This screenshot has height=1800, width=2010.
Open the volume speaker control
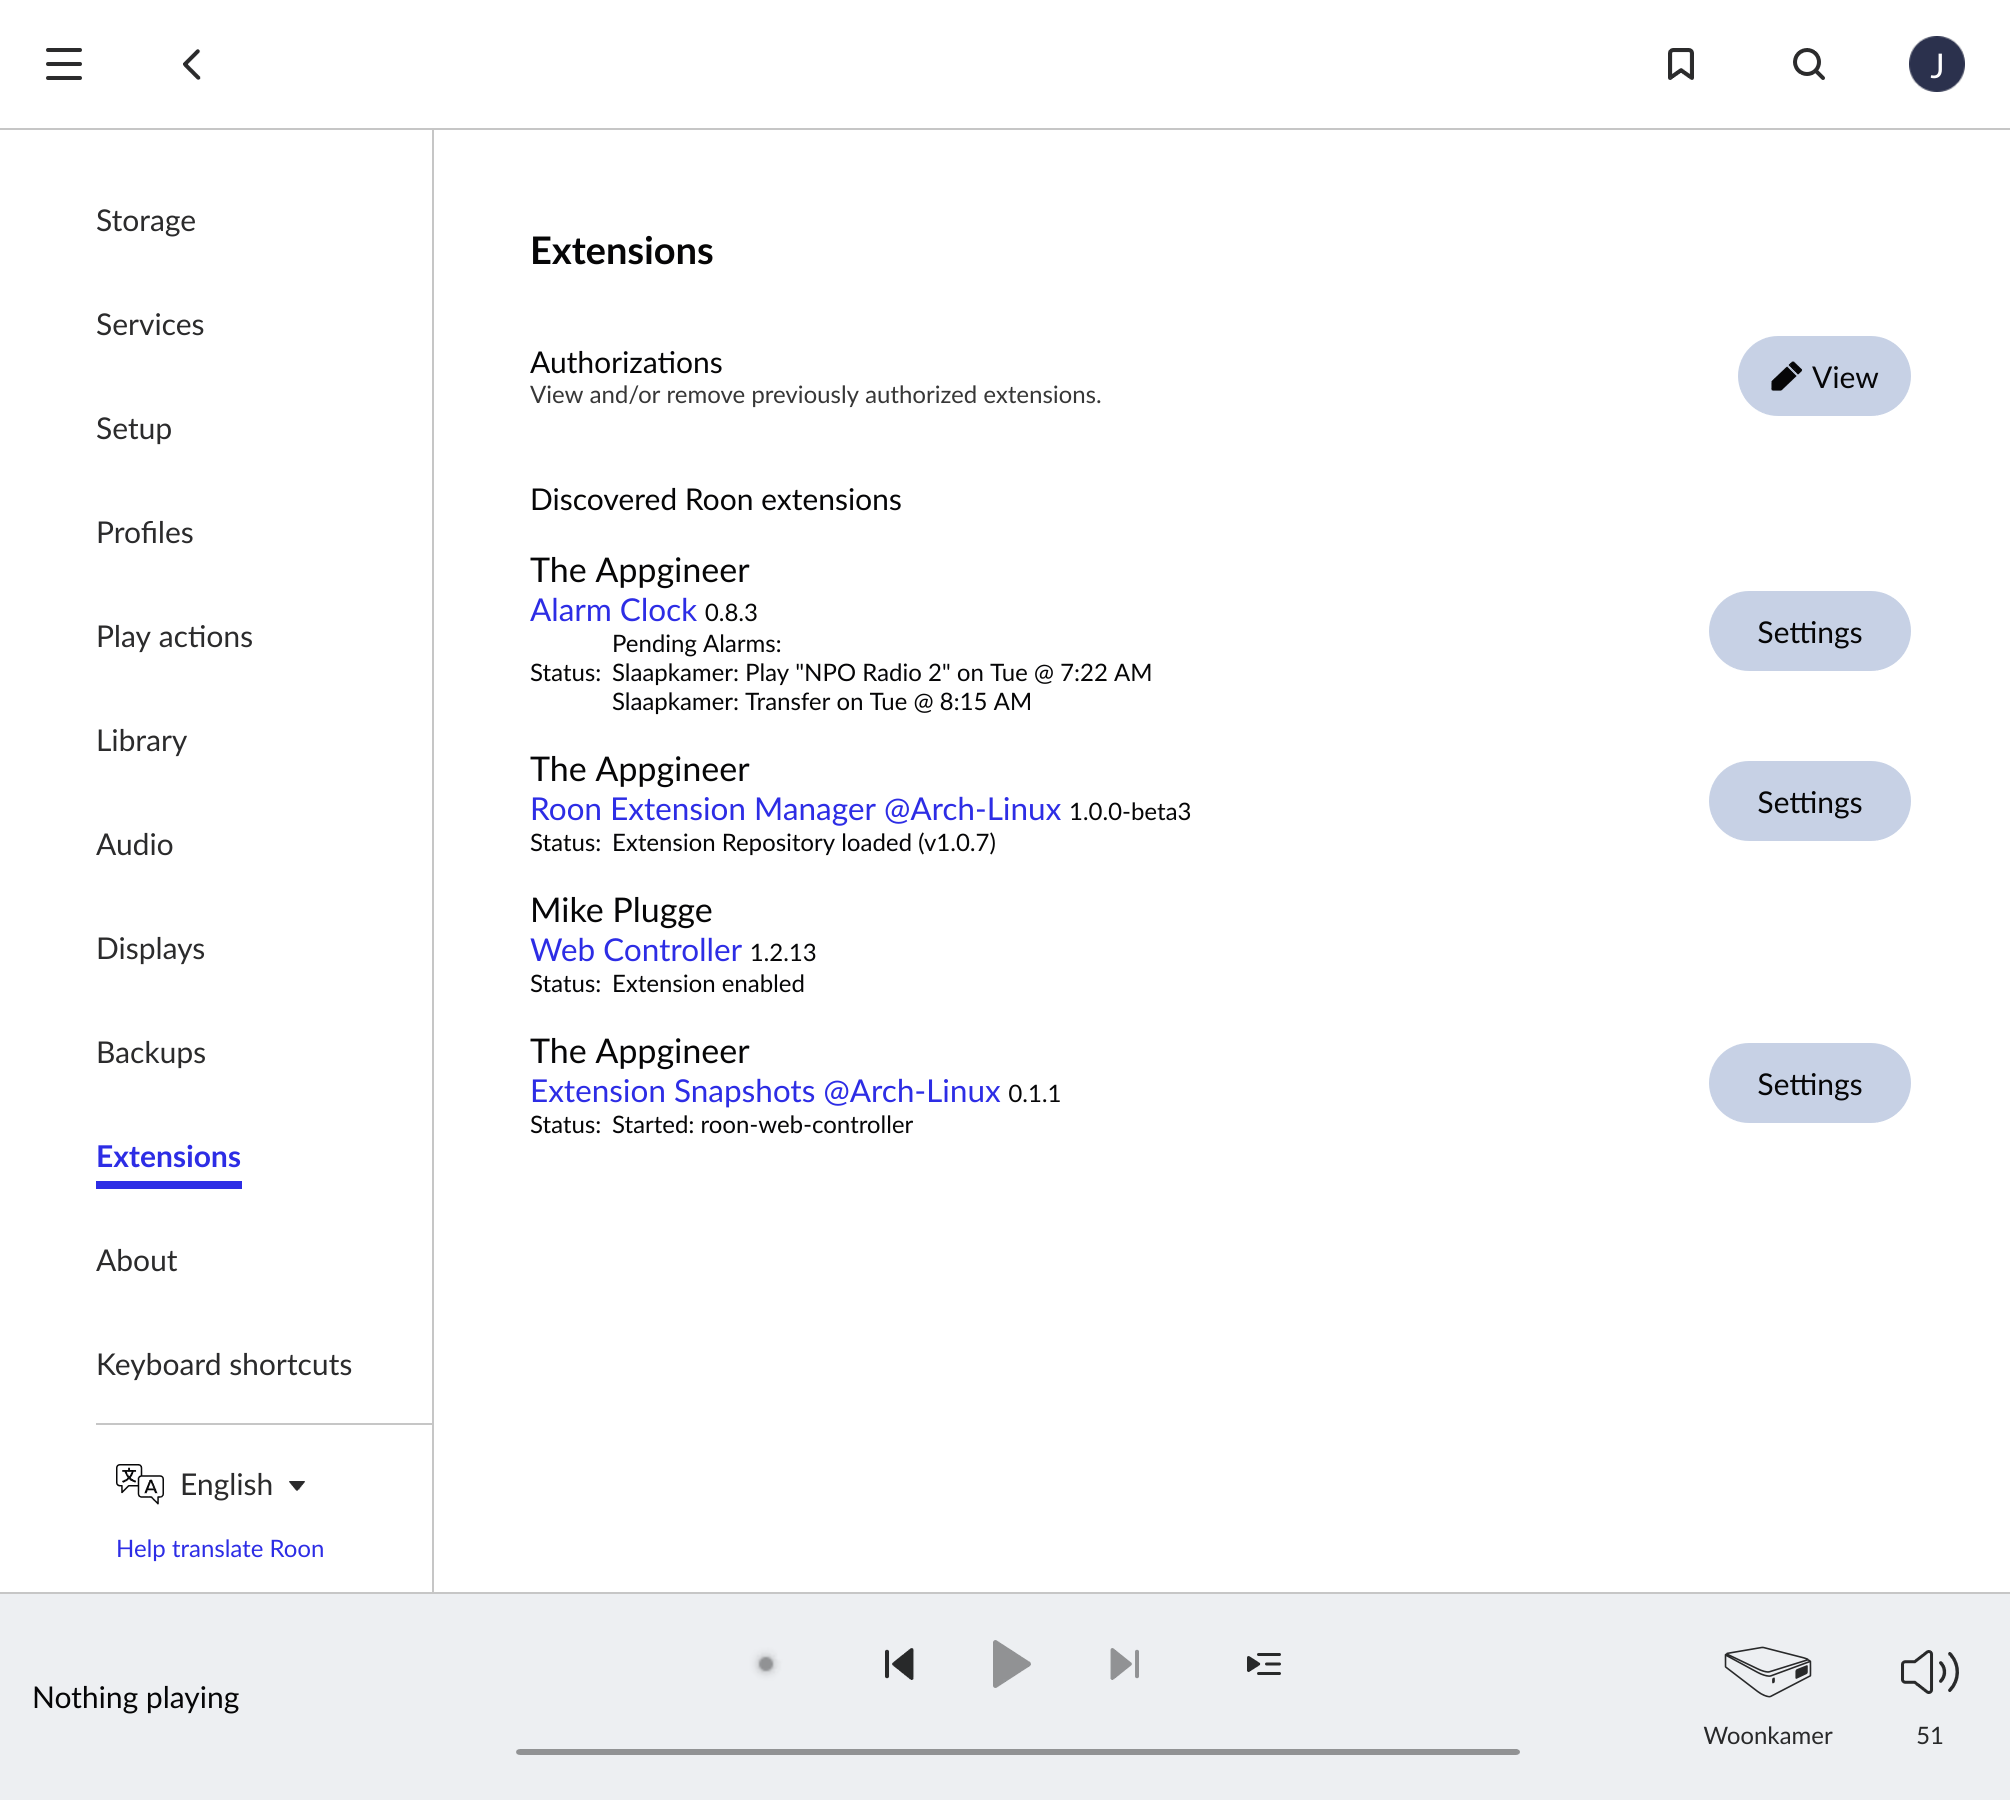pyautogui.click(x=1929, y=1672)
